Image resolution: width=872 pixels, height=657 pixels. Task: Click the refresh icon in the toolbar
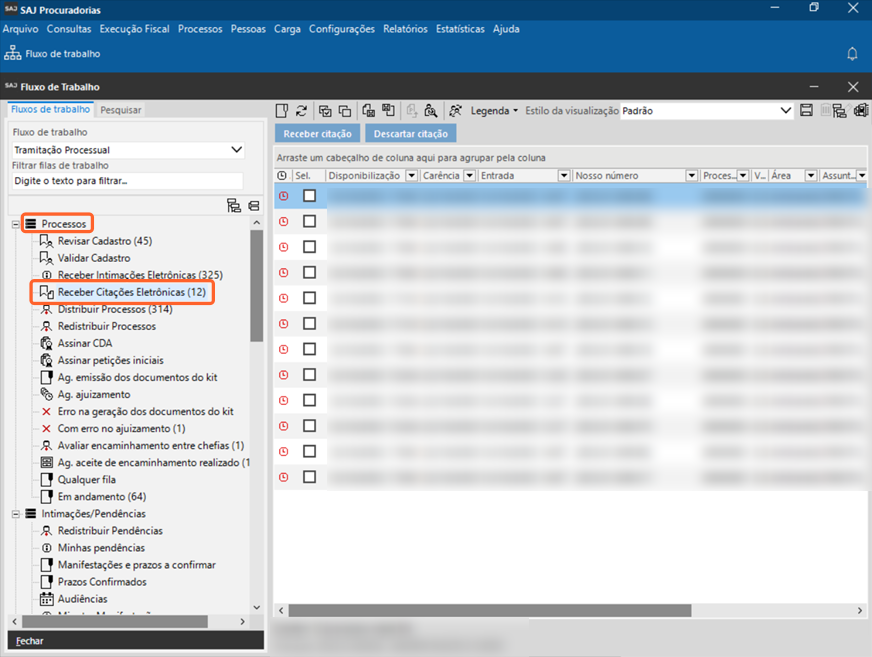tap(301, 111)
